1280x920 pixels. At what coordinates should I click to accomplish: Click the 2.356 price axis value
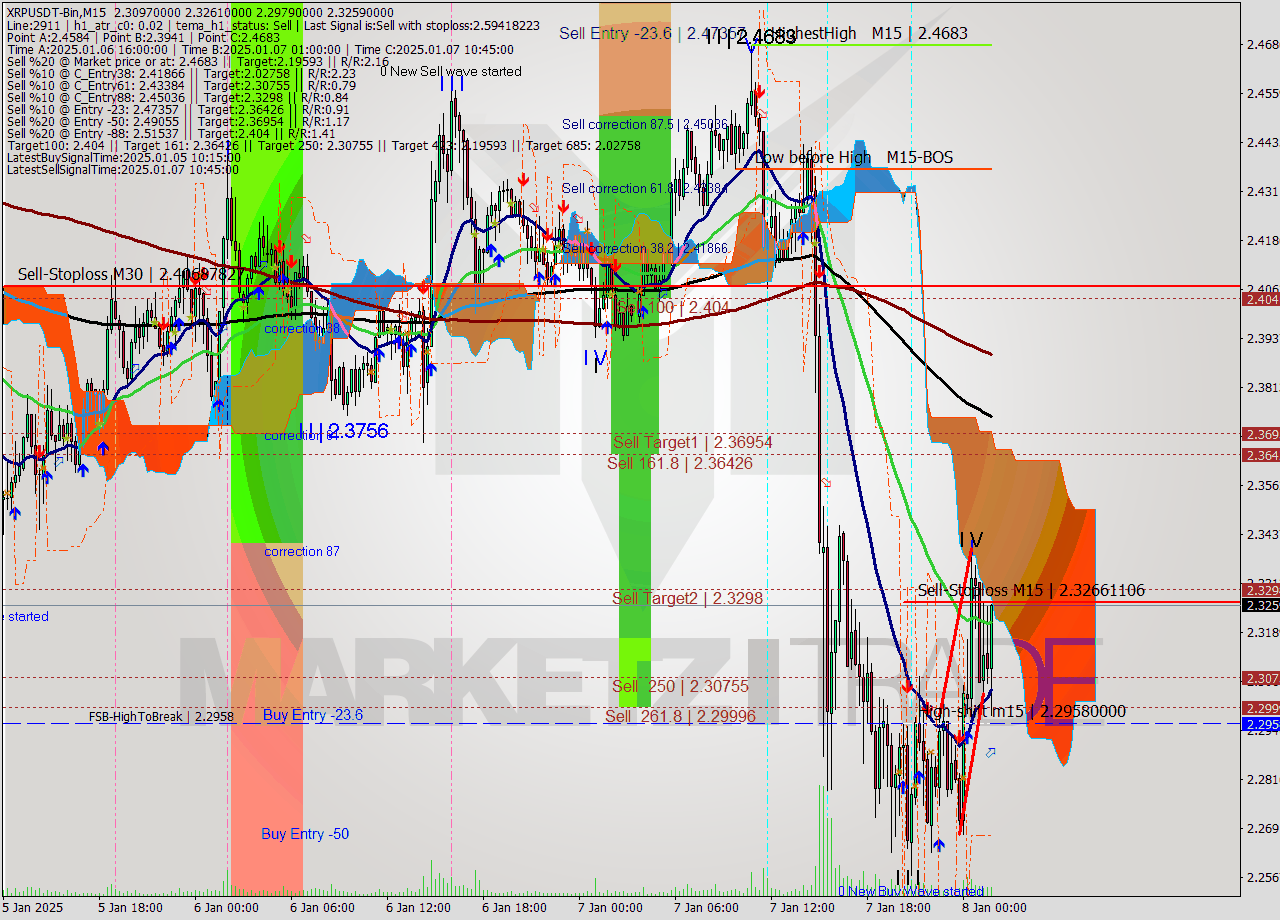click(x=1262, y=485)
